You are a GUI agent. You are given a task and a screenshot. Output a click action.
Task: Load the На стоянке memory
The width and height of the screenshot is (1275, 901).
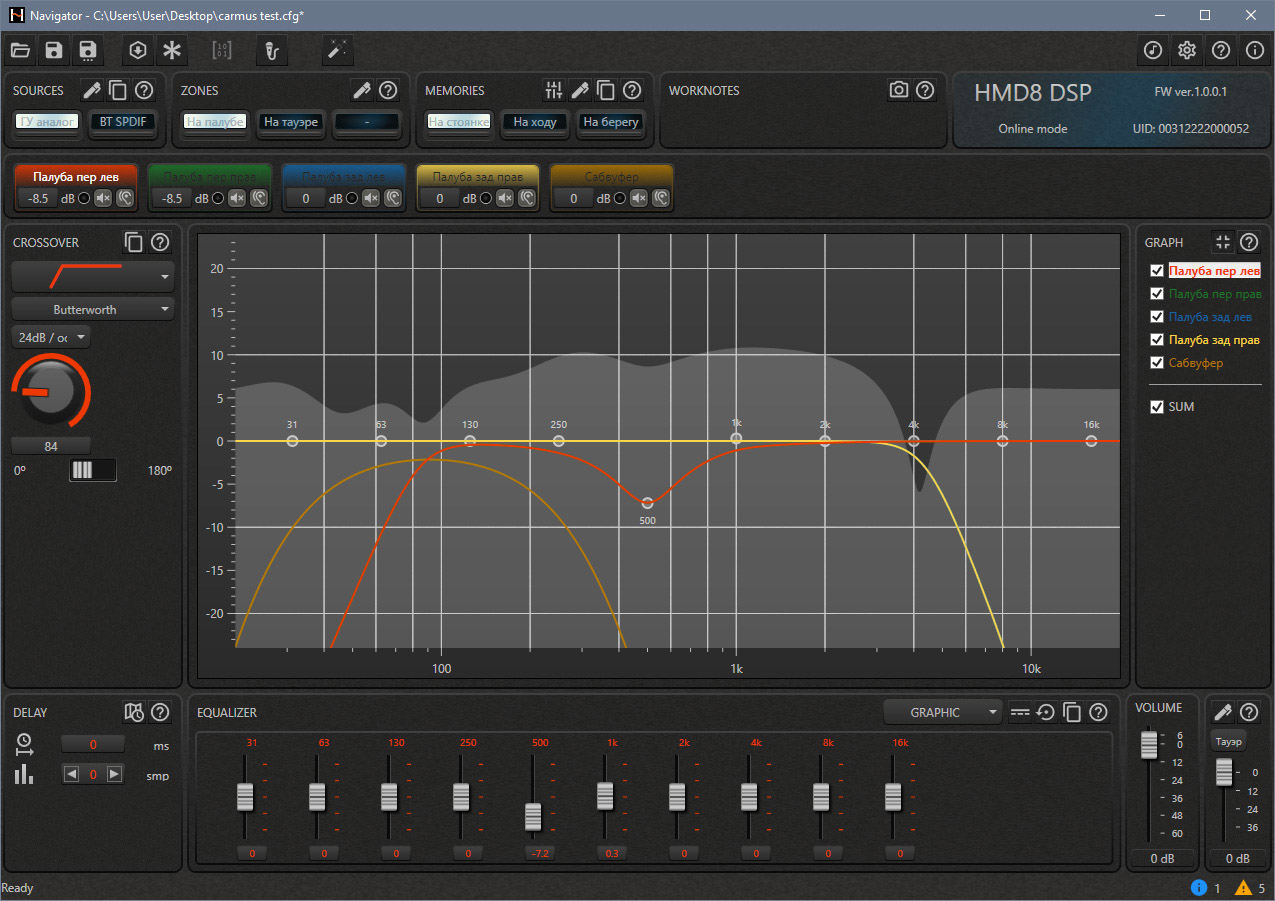coord(459,122)
